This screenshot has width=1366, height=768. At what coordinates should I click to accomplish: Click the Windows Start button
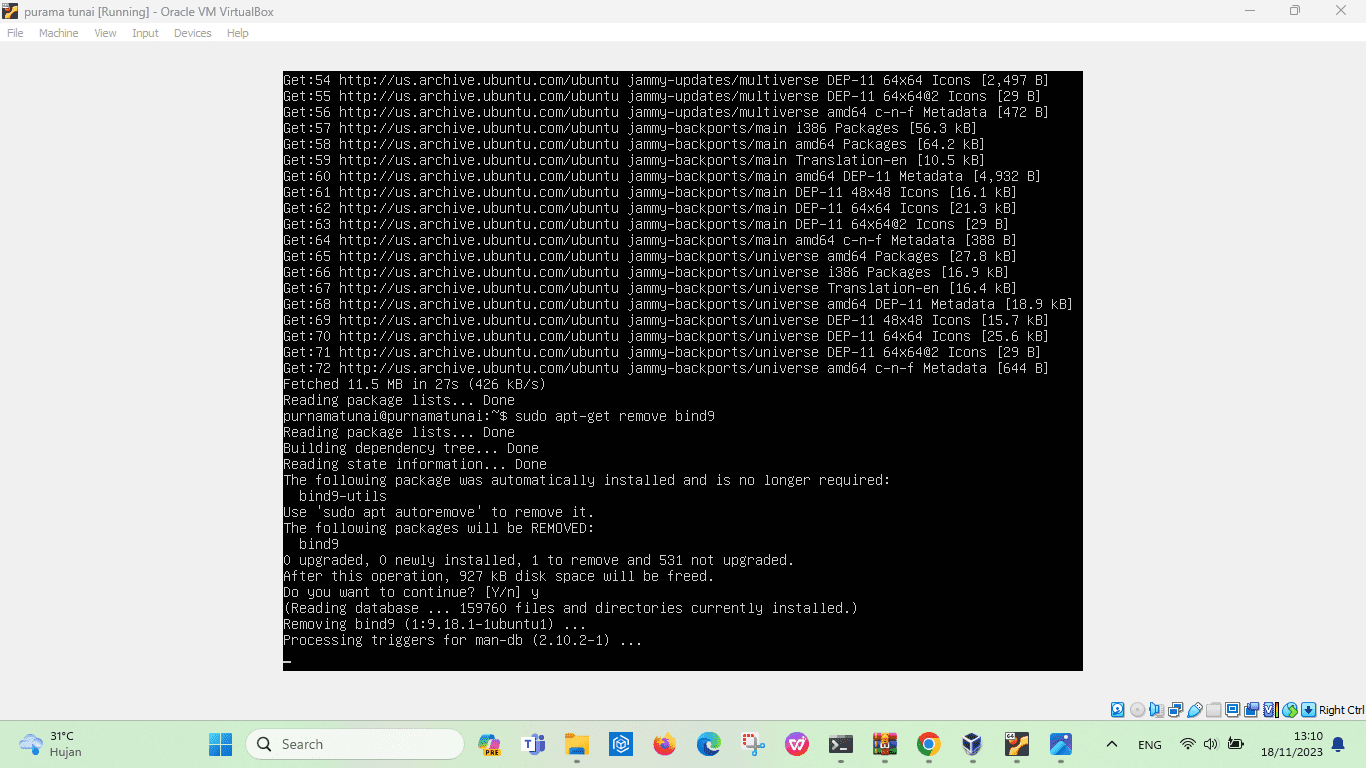[220, 744]
